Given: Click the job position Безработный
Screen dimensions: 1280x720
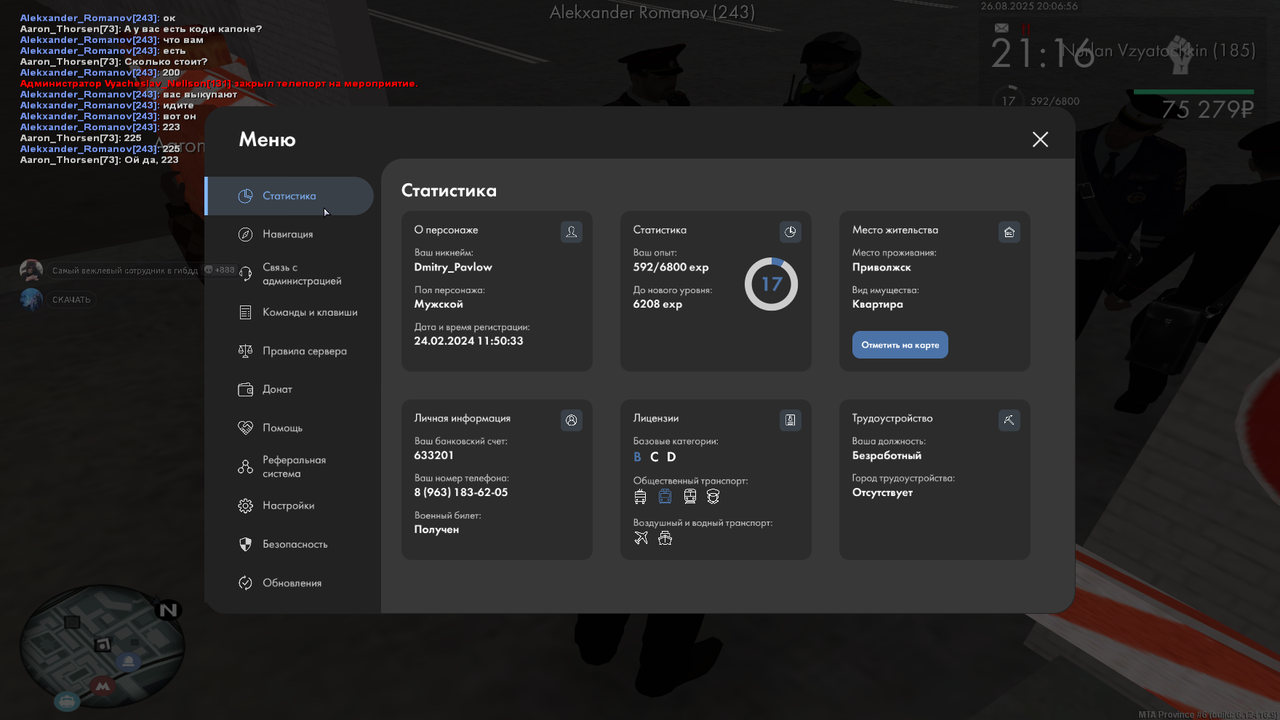Looking at the screenshot, I should [x=887, y=455].
